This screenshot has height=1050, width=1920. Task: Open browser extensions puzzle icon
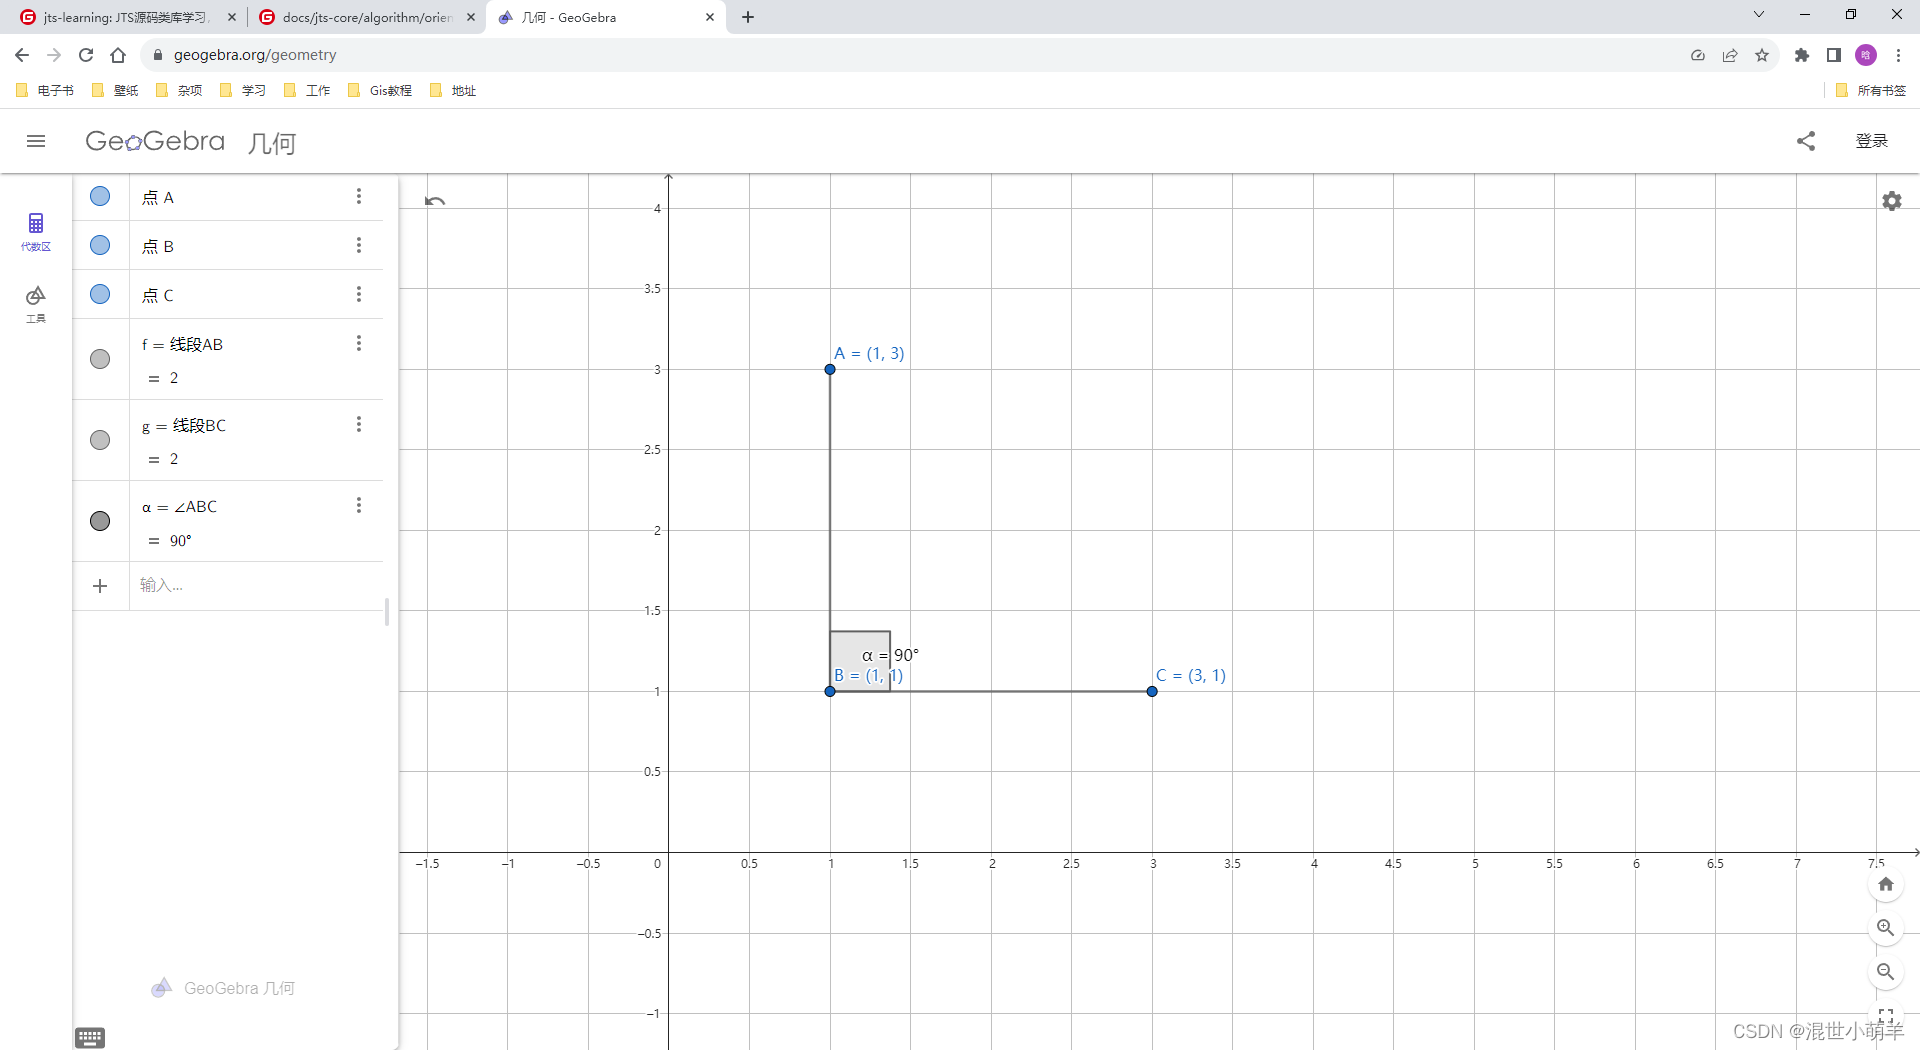pos(1802,55)
